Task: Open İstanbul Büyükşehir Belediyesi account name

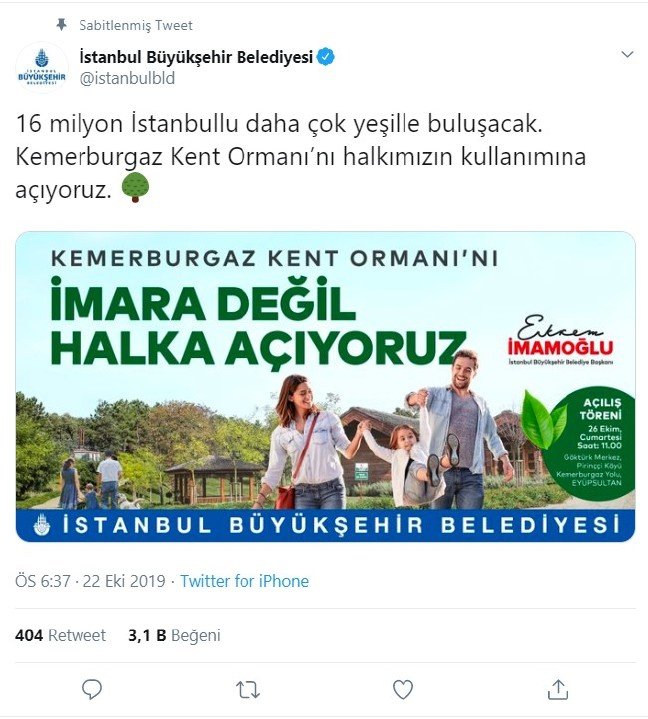Action: (196, 57)
